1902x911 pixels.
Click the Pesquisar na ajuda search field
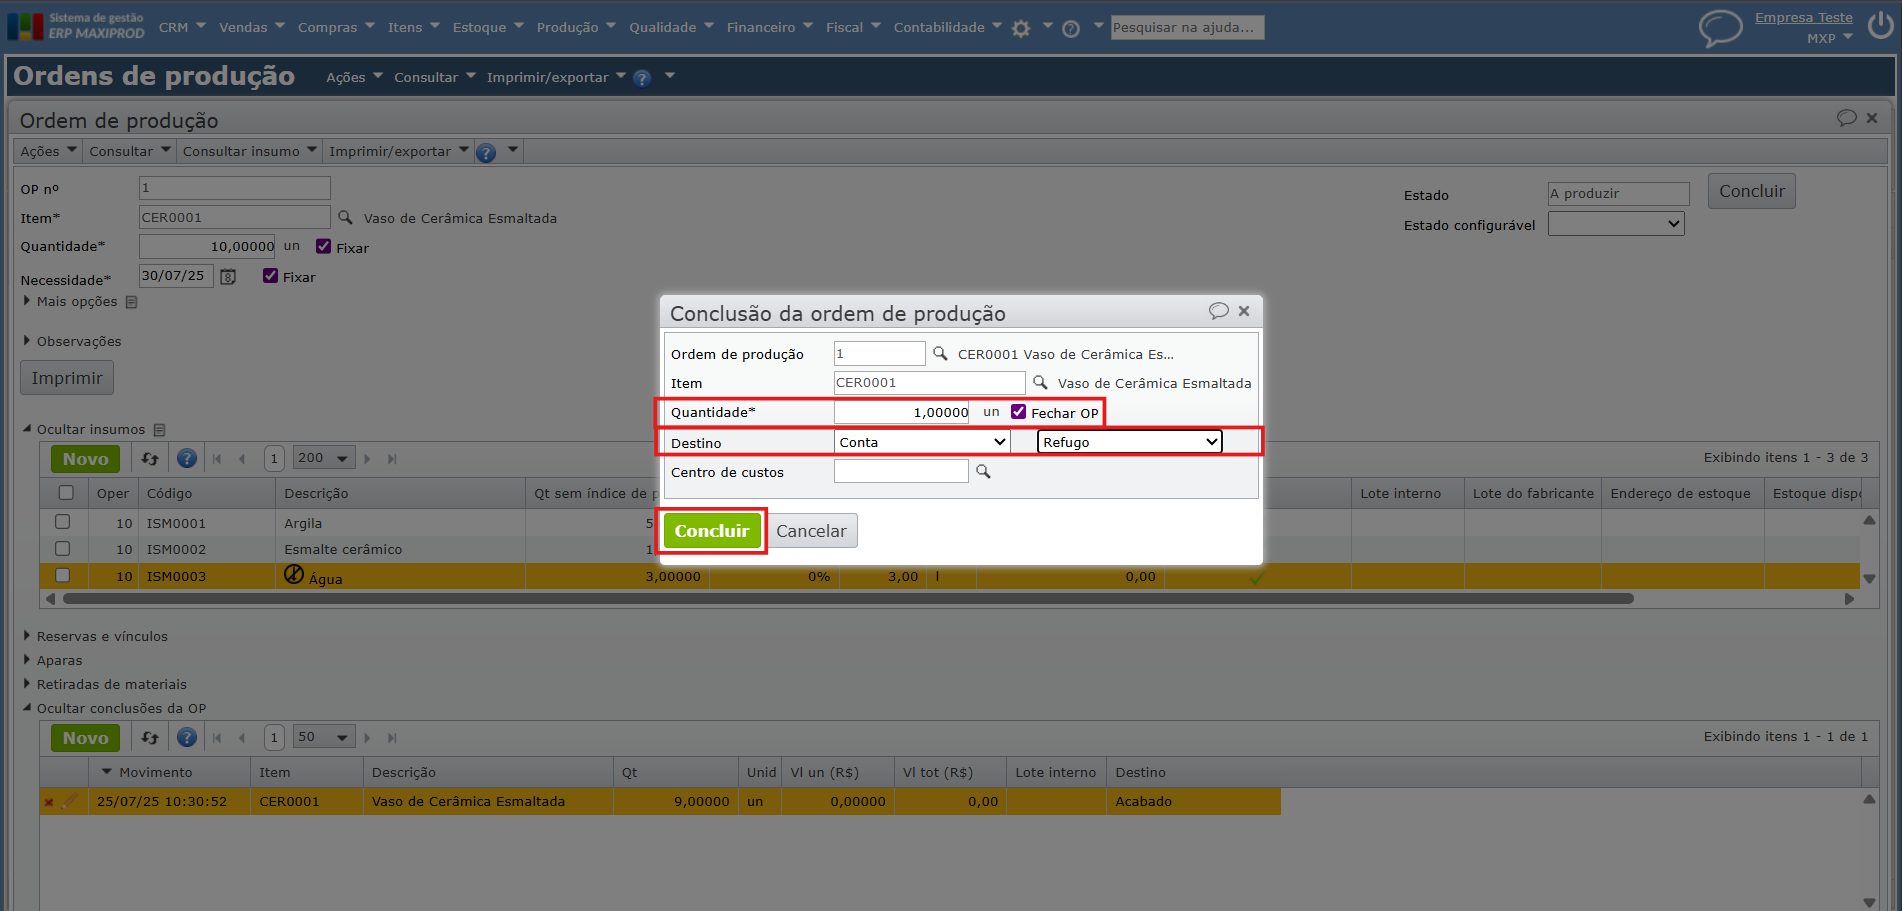(x=1187, y=28)
